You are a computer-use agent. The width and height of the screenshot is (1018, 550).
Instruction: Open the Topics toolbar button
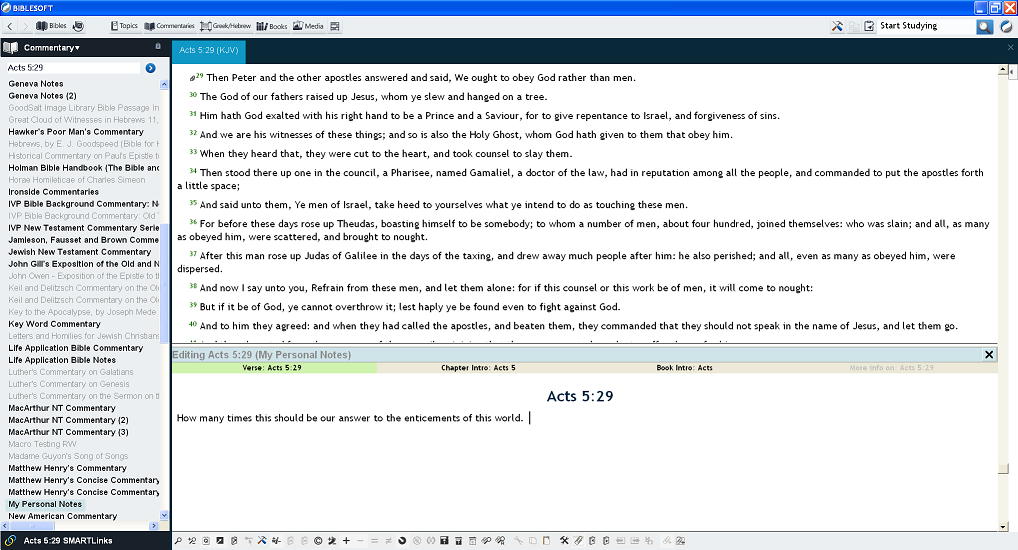(x=124, y=26)
